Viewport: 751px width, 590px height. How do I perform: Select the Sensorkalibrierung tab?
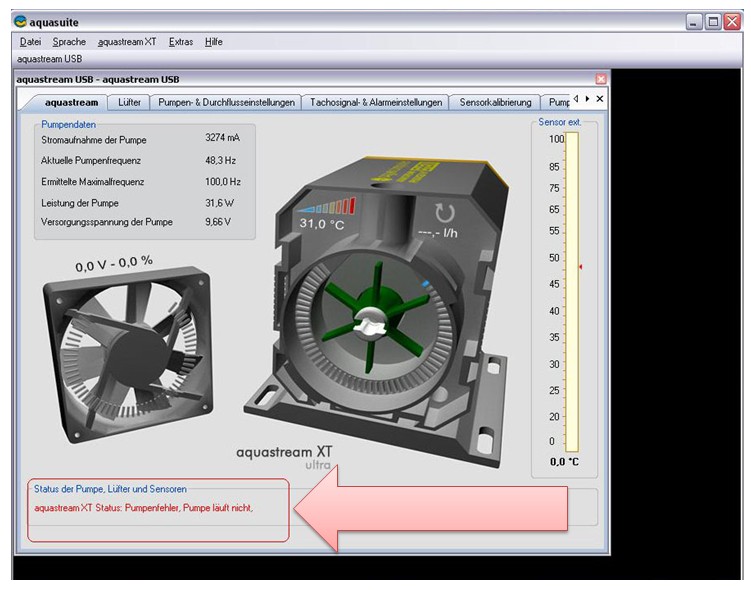click(x=495, y=102)
